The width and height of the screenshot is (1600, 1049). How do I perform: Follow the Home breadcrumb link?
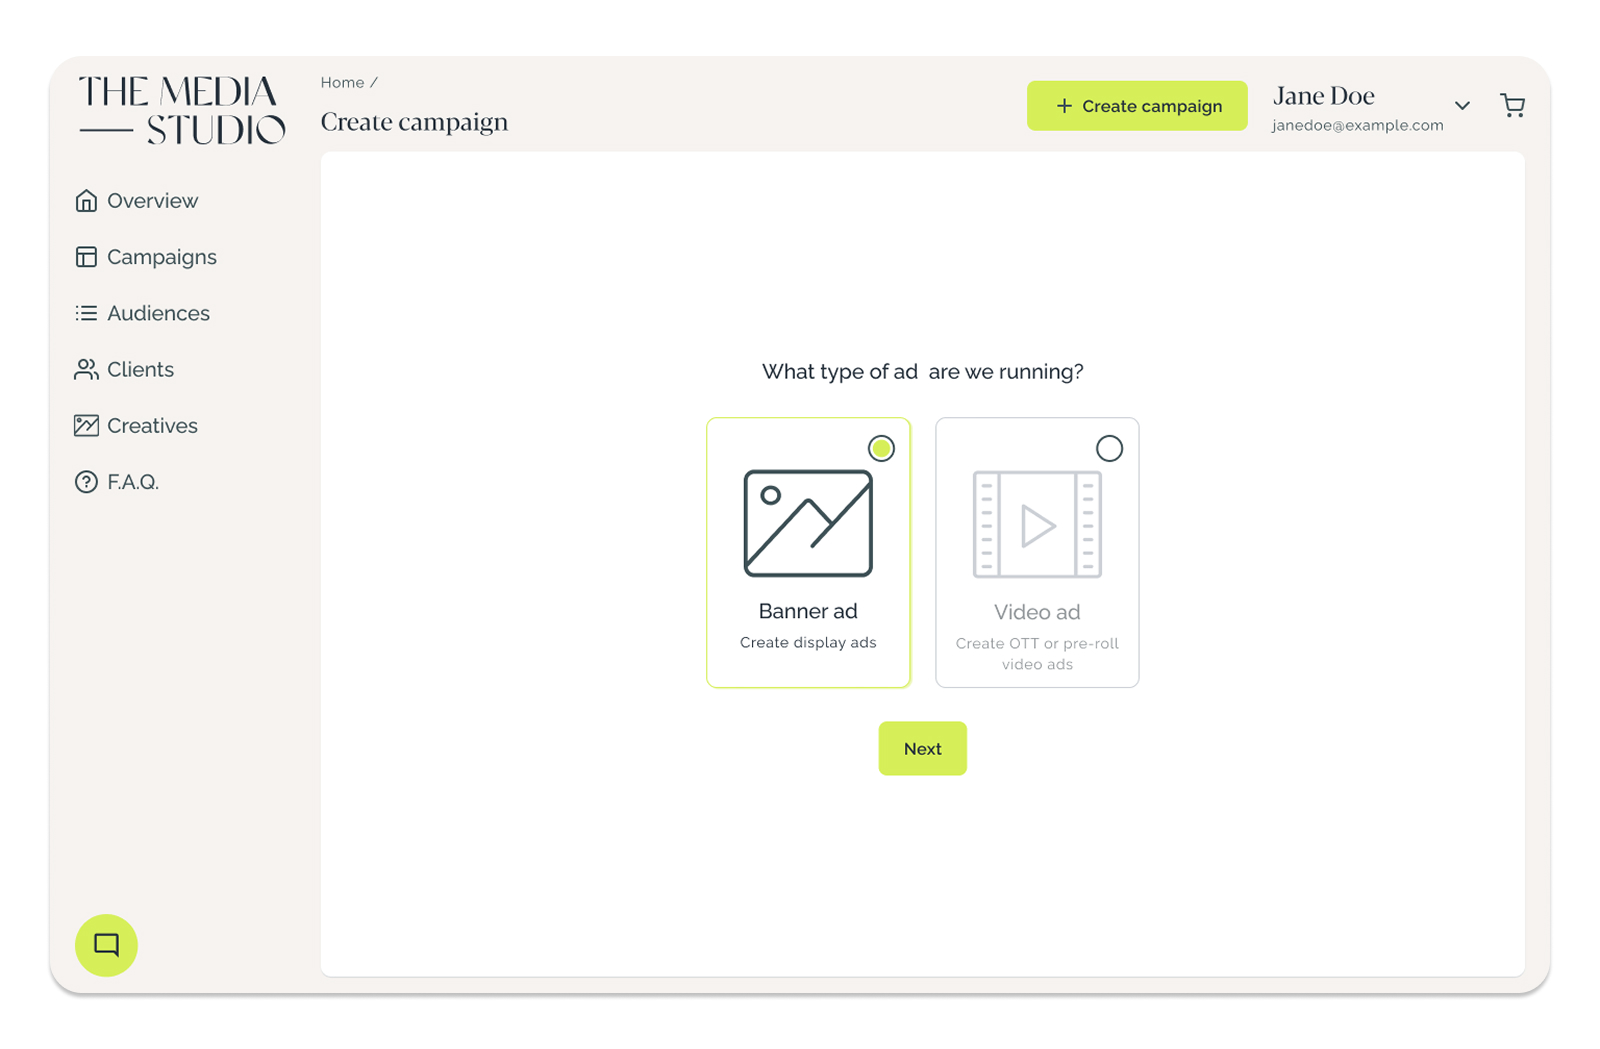pos(342,83)
